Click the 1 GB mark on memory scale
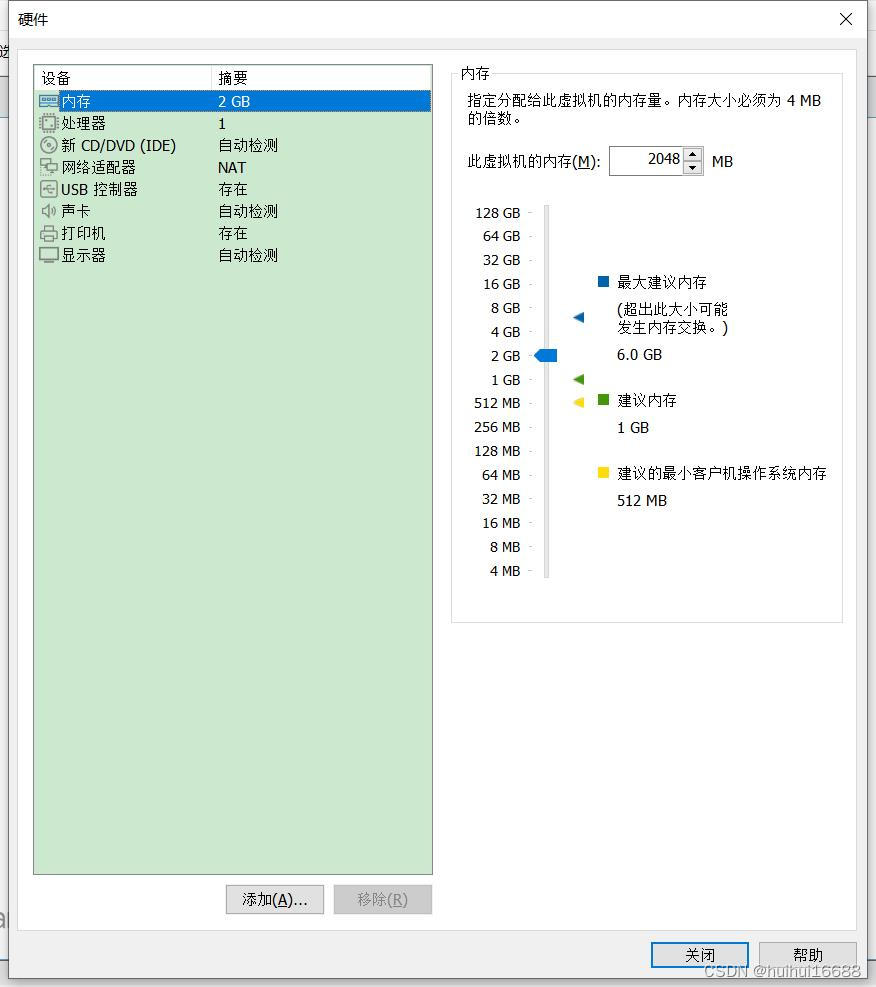The image size is (876, 987). pyautogui.click(x=505, y=380)
